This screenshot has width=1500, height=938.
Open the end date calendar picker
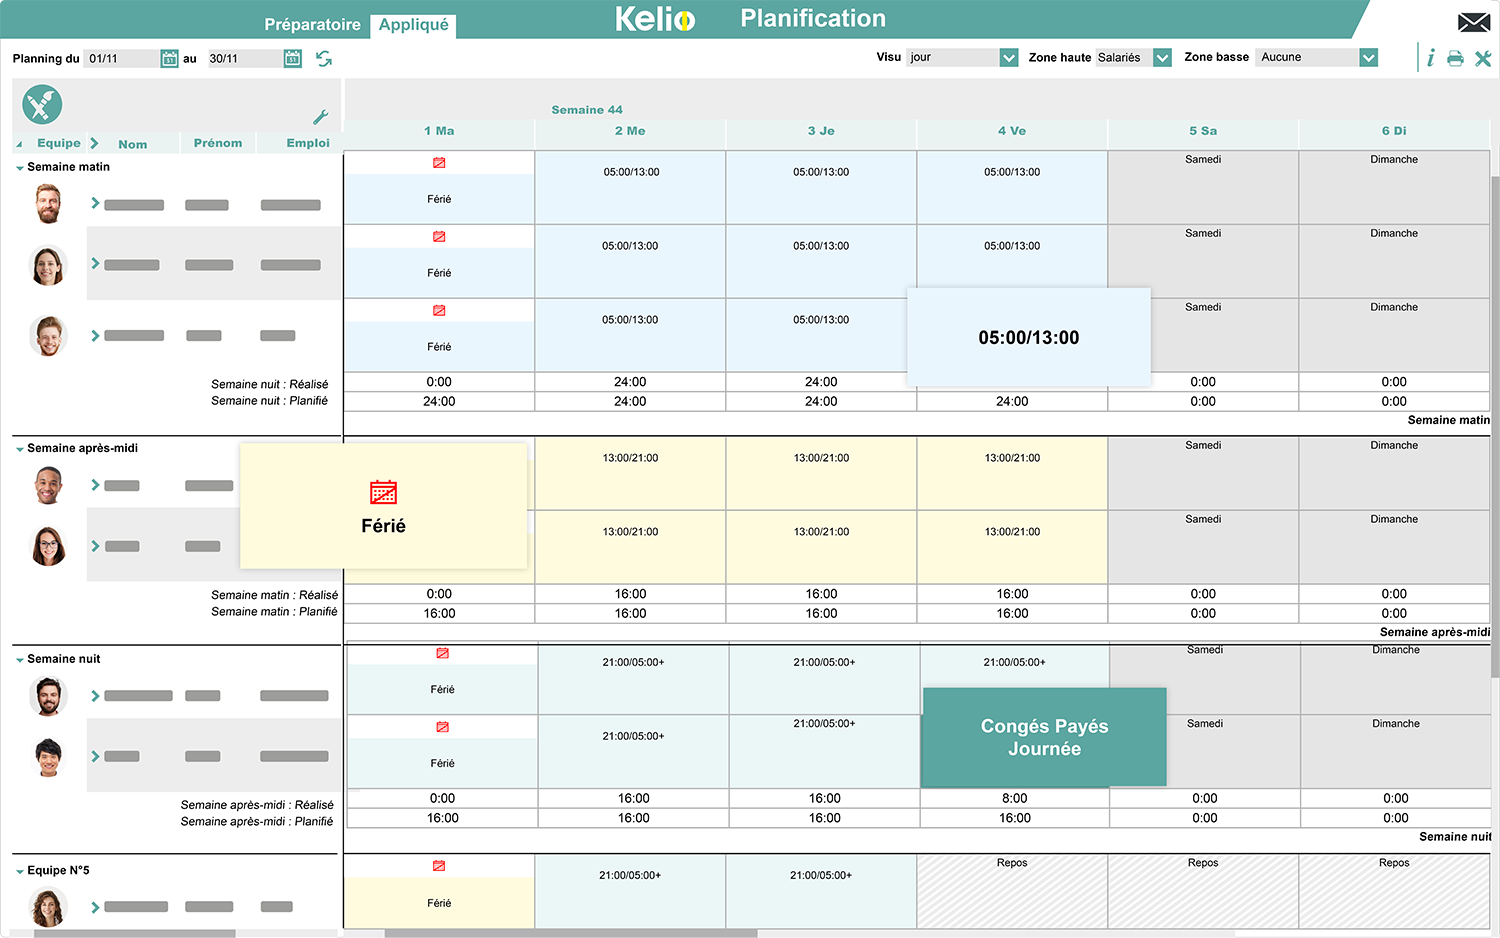[292, 58]
